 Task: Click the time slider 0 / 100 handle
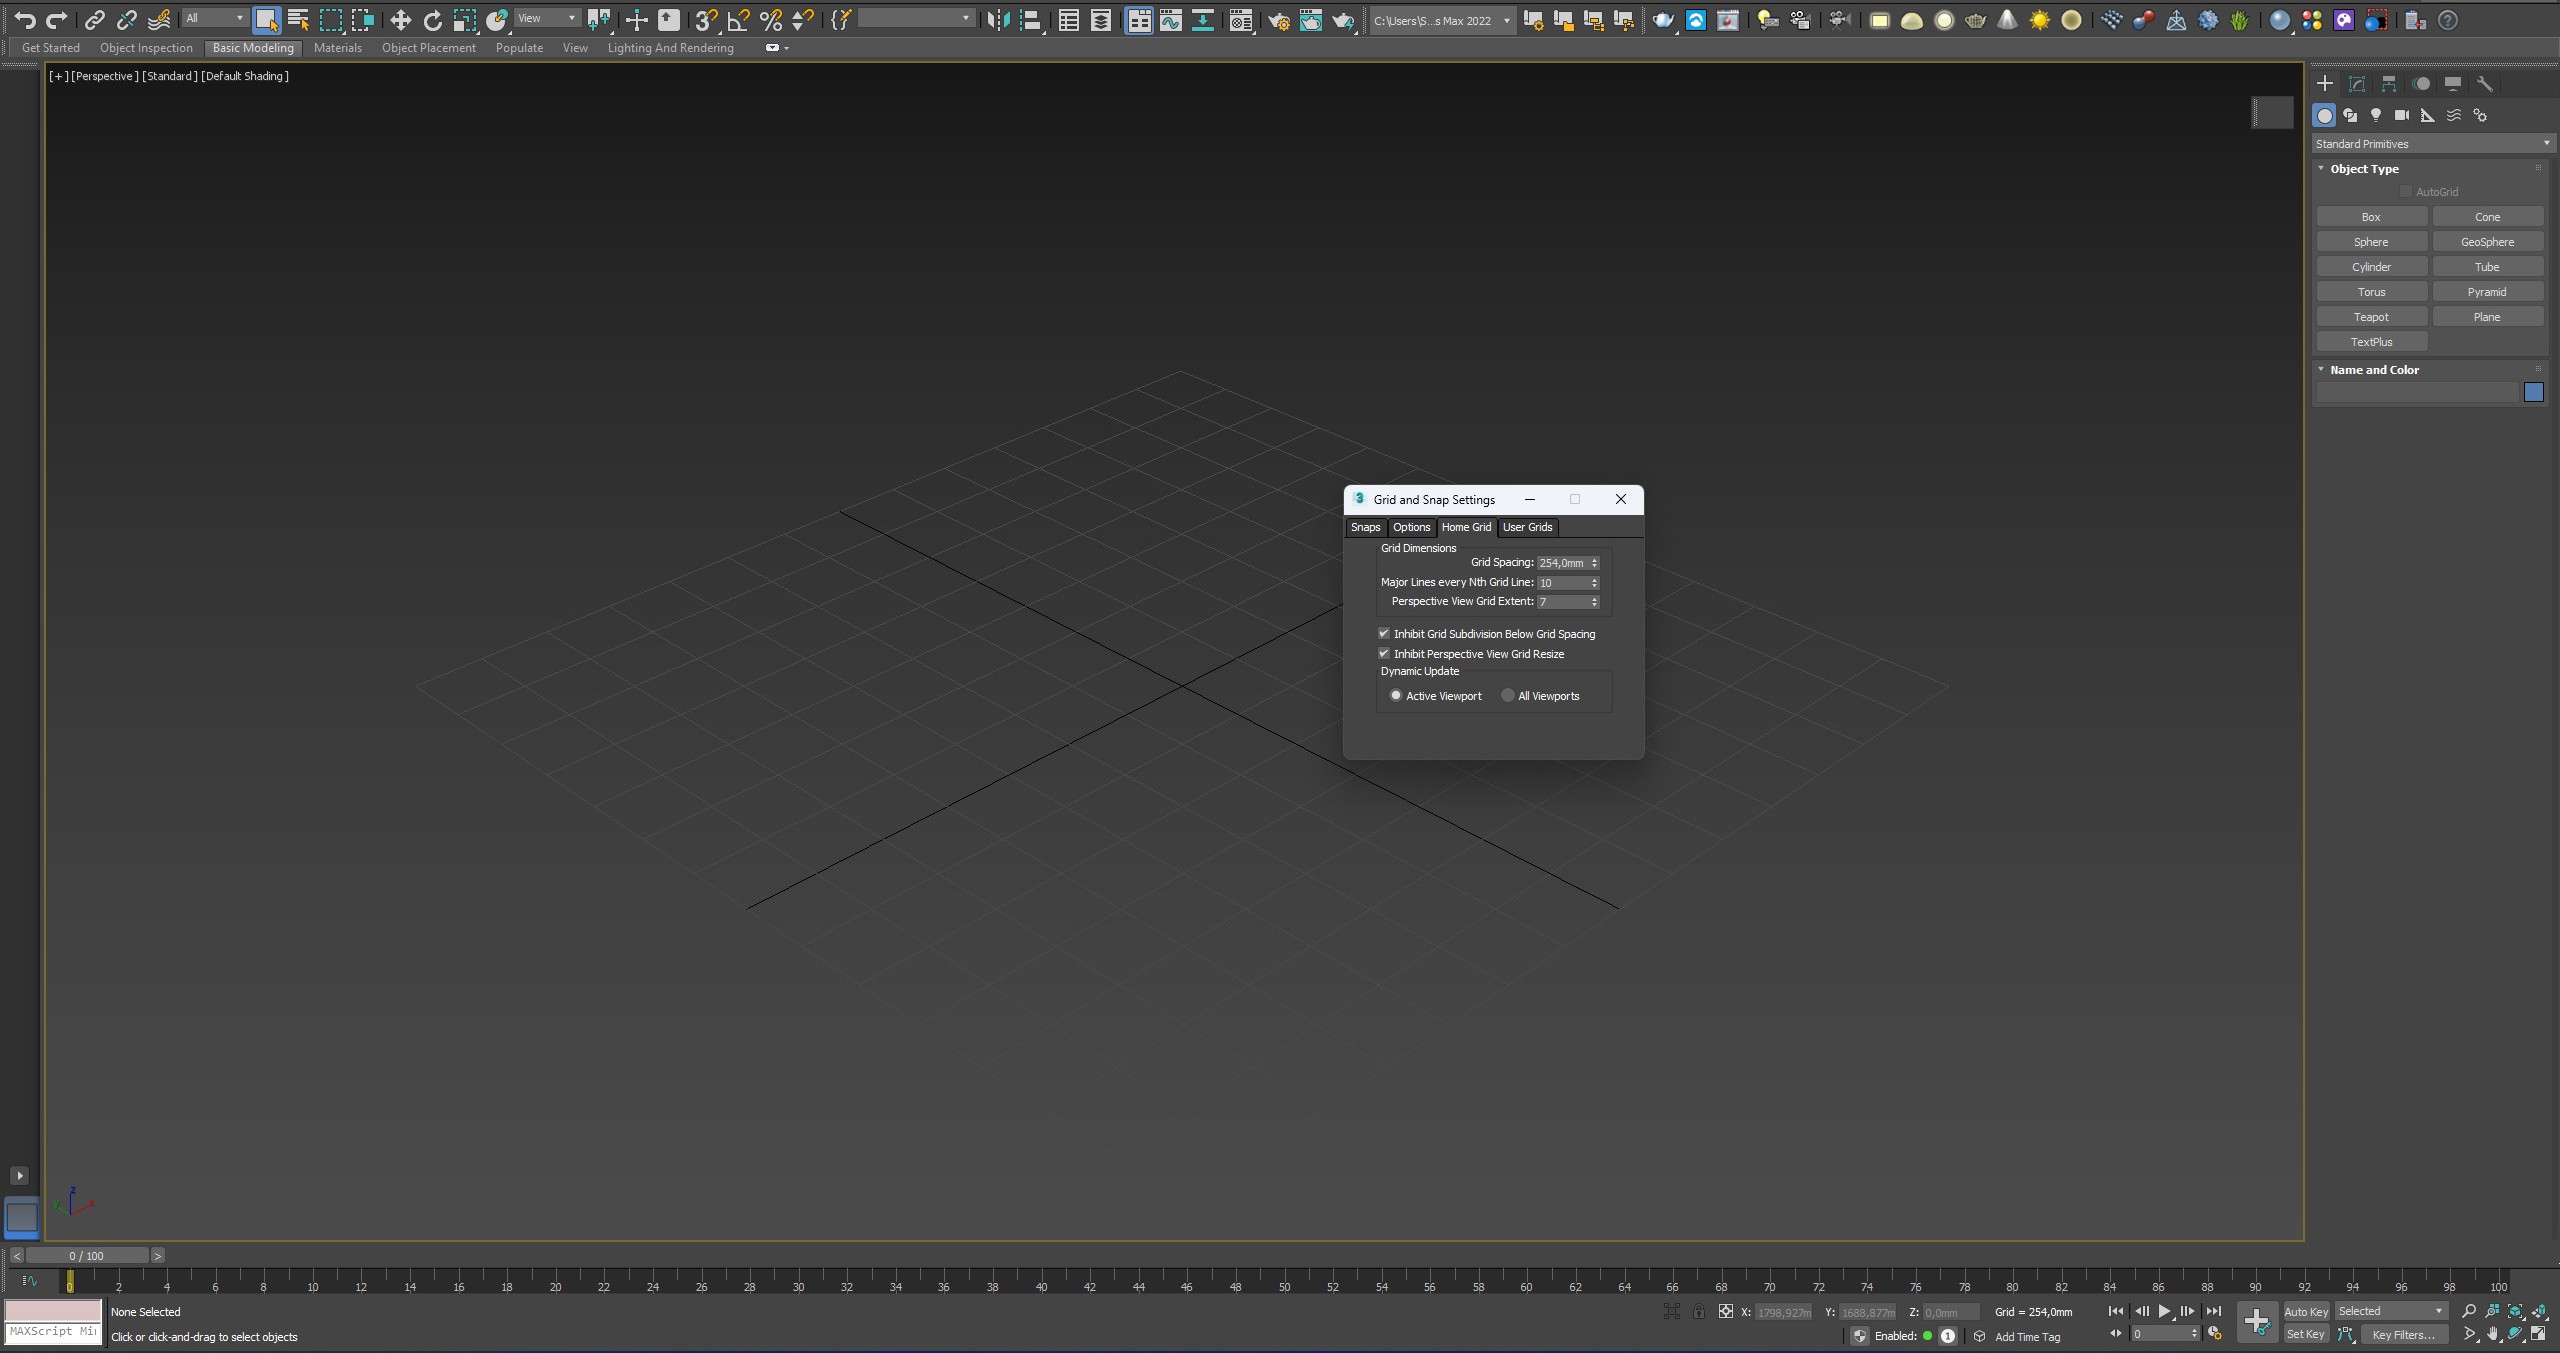(x=87, y=1255)
